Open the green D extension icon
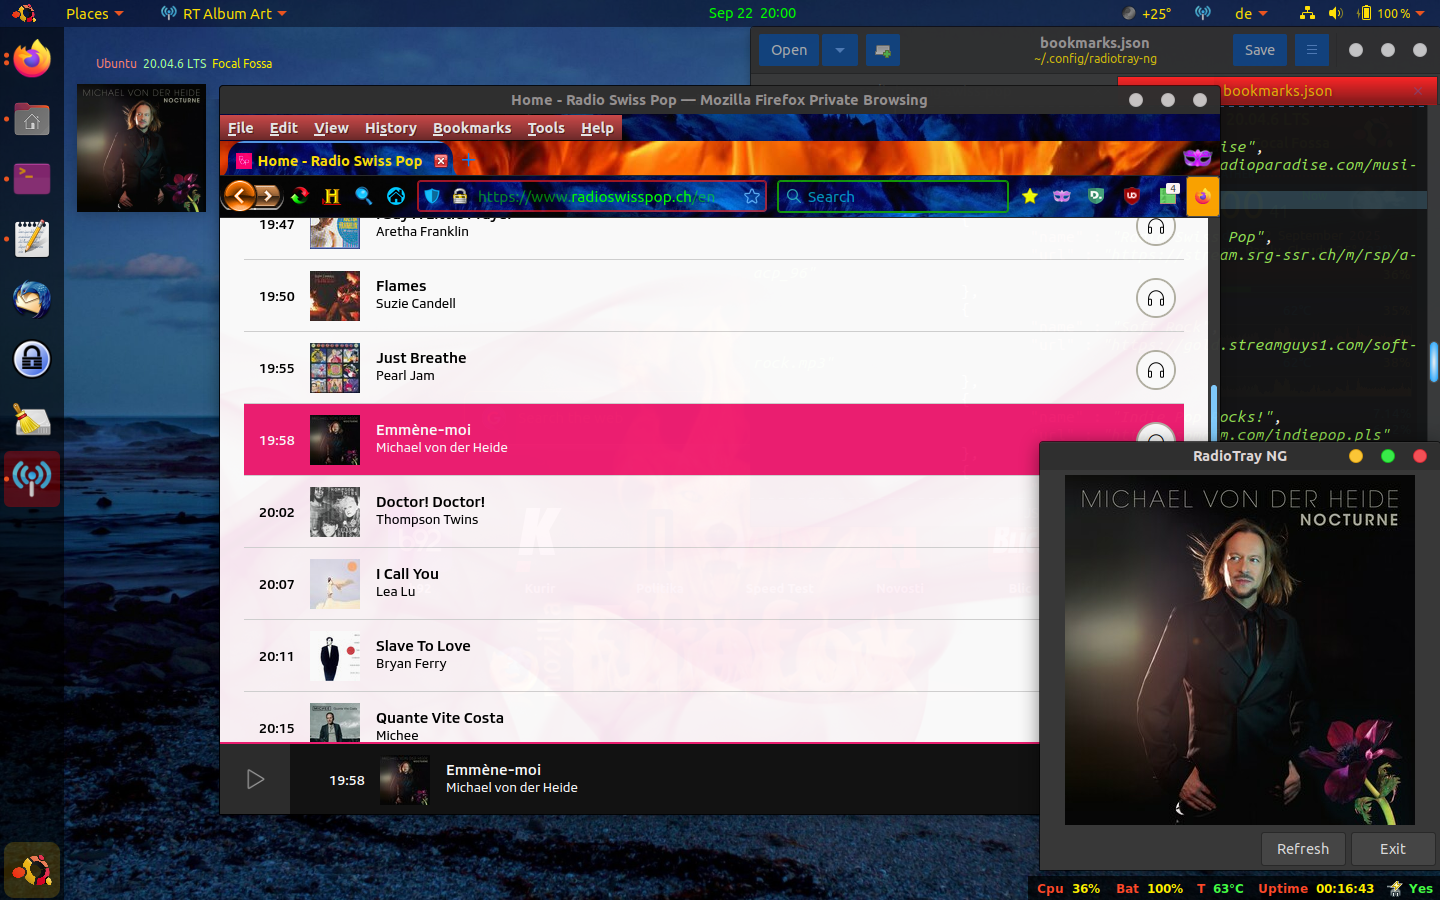This screenshot has width=1440, height=900. 1096,196
